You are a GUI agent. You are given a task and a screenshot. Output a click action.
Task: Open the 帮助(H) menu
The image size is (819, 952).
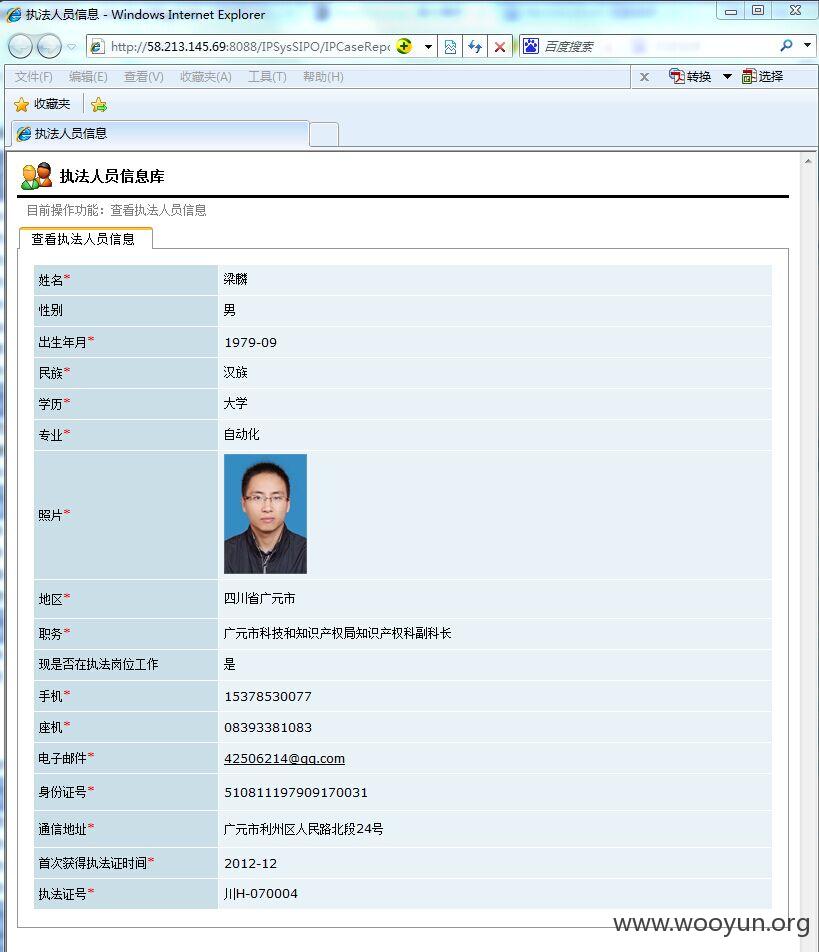pos(324,77)
